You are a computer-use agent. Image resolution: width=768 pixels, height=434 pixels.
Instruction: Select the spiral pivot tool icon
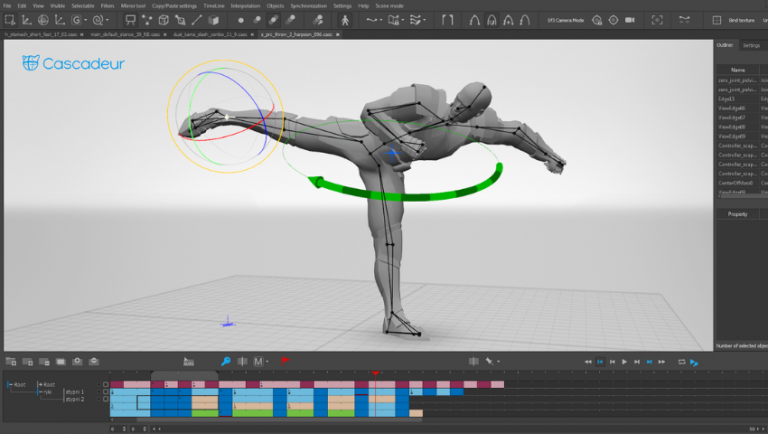[97, 20]
